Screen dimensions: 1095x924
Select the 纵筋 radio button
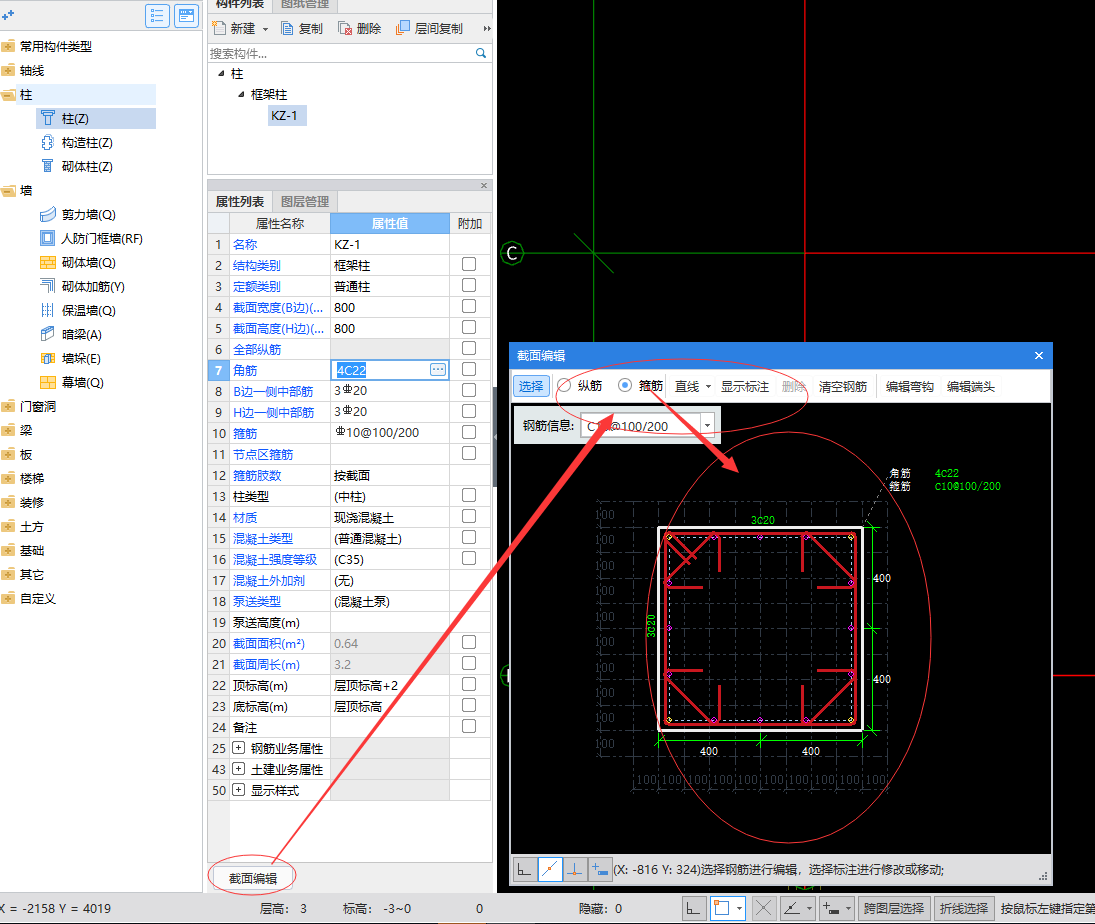(x=564, y=386)
